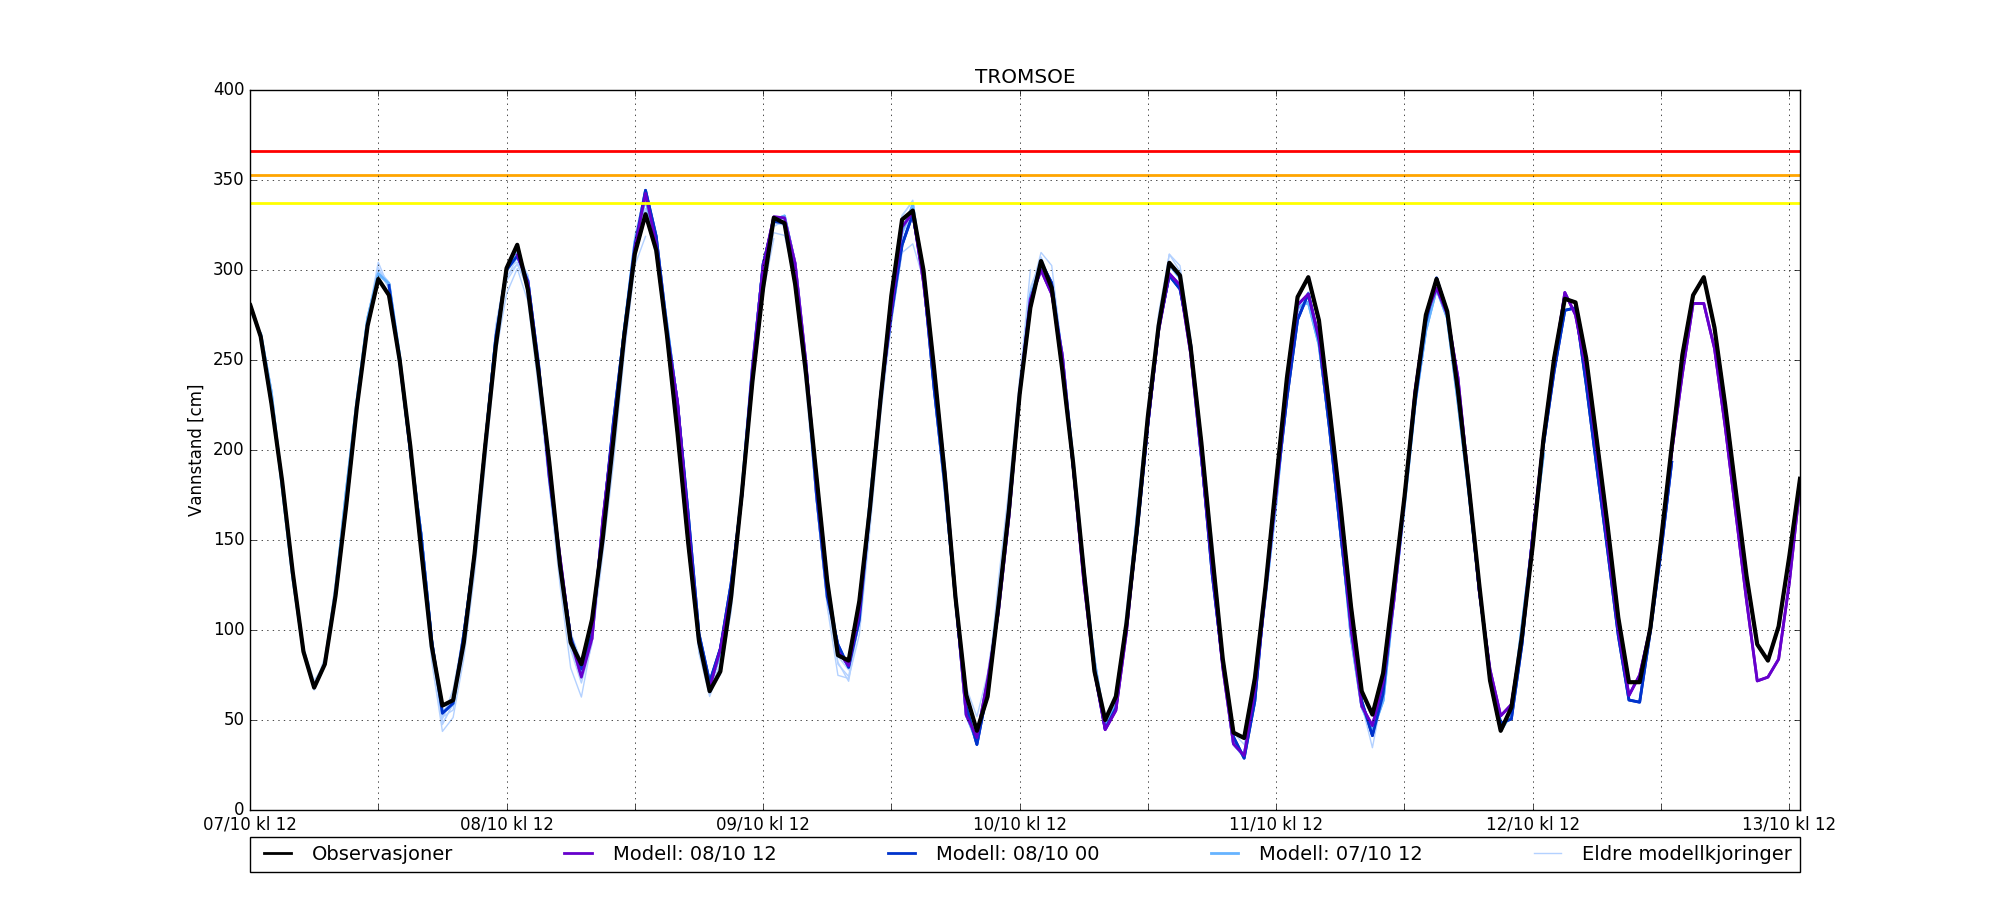Select the Observasjoner legend label

pos(381,854)
